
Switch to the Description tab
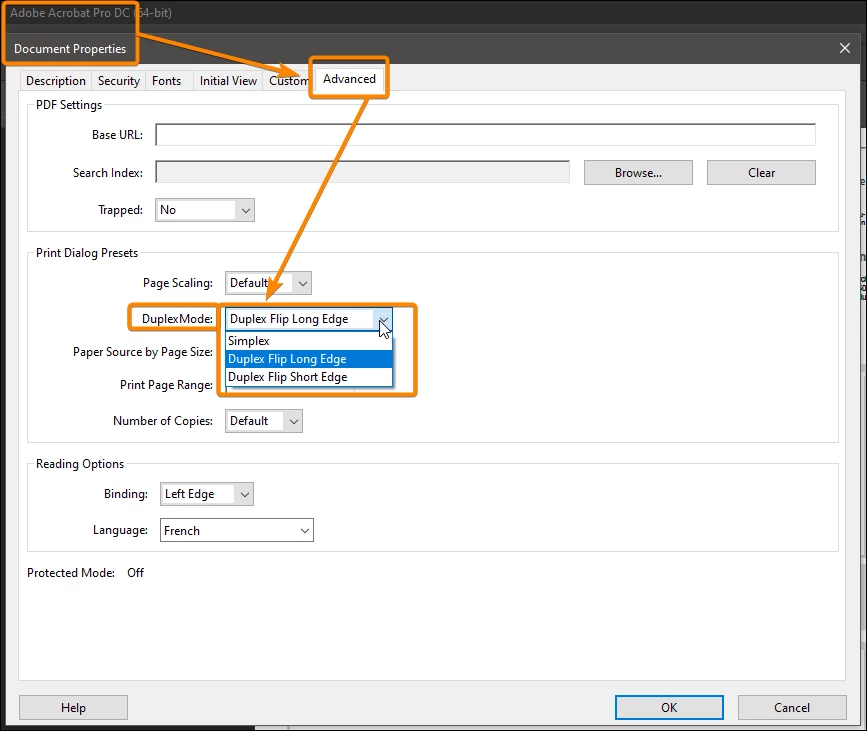(x=56, y=81)
